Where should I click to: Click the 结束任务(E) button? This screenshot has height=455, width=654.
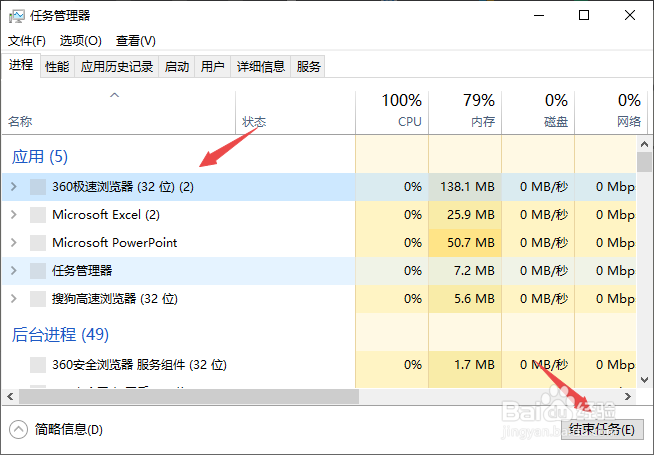tap(602, 430)
